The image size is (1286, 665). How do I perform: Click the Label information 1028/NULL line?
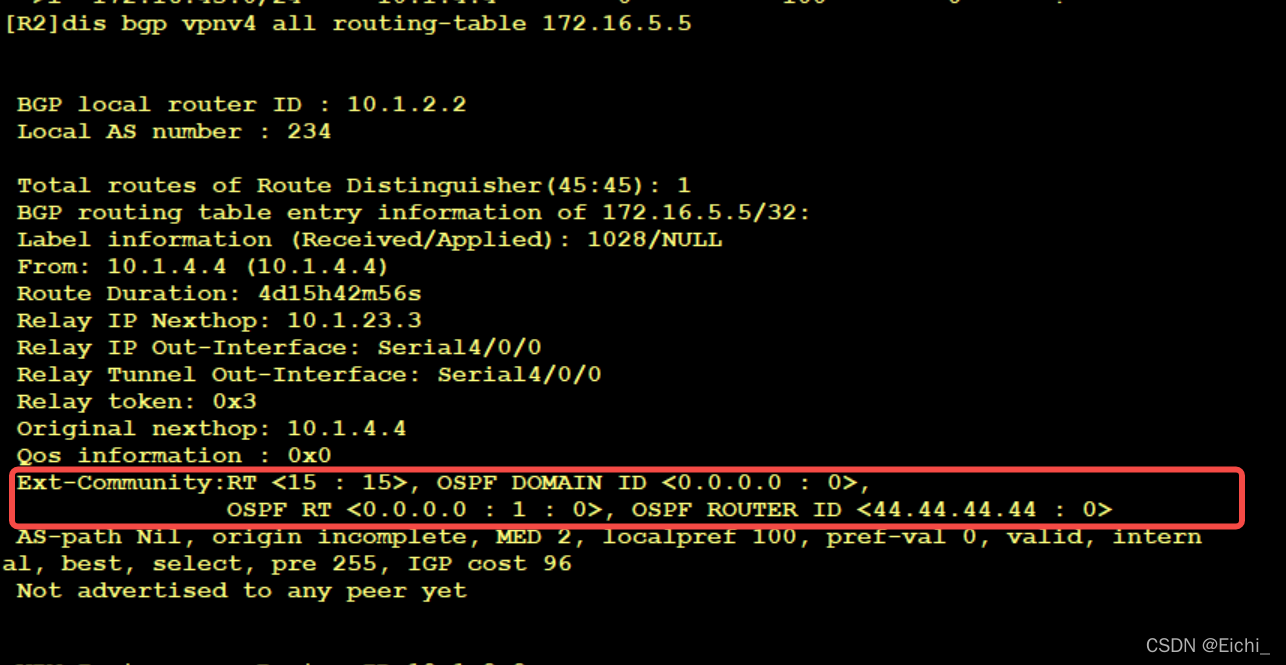click(369, 240)
